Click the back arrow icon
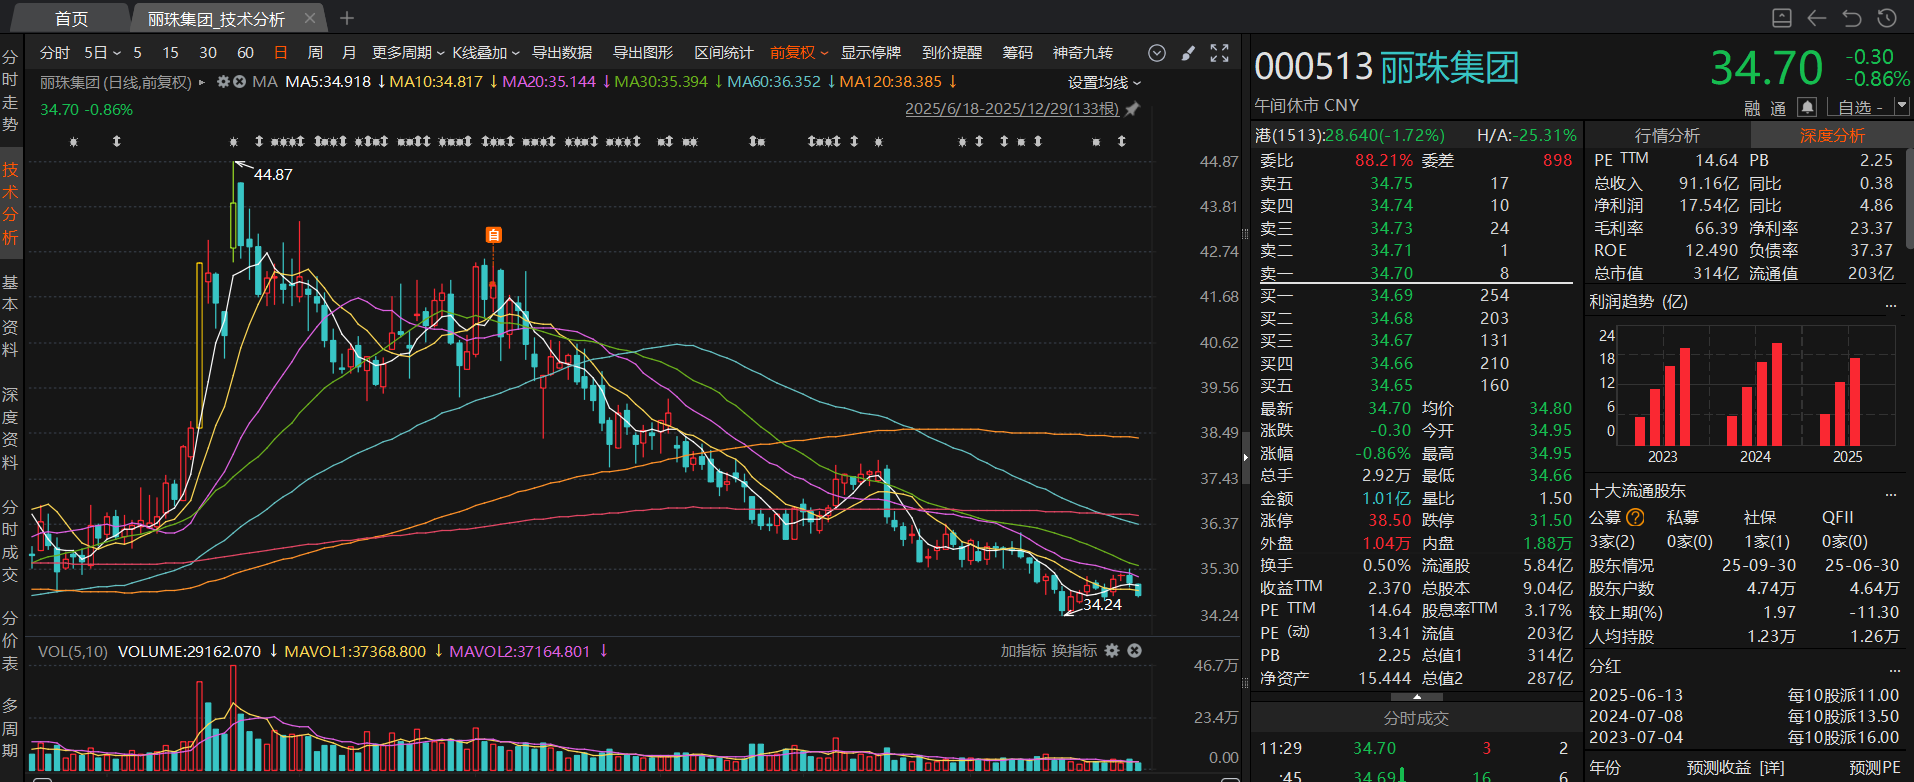Image resolution: width=1914 pixels, height=782 pixels. [1817, 18]
